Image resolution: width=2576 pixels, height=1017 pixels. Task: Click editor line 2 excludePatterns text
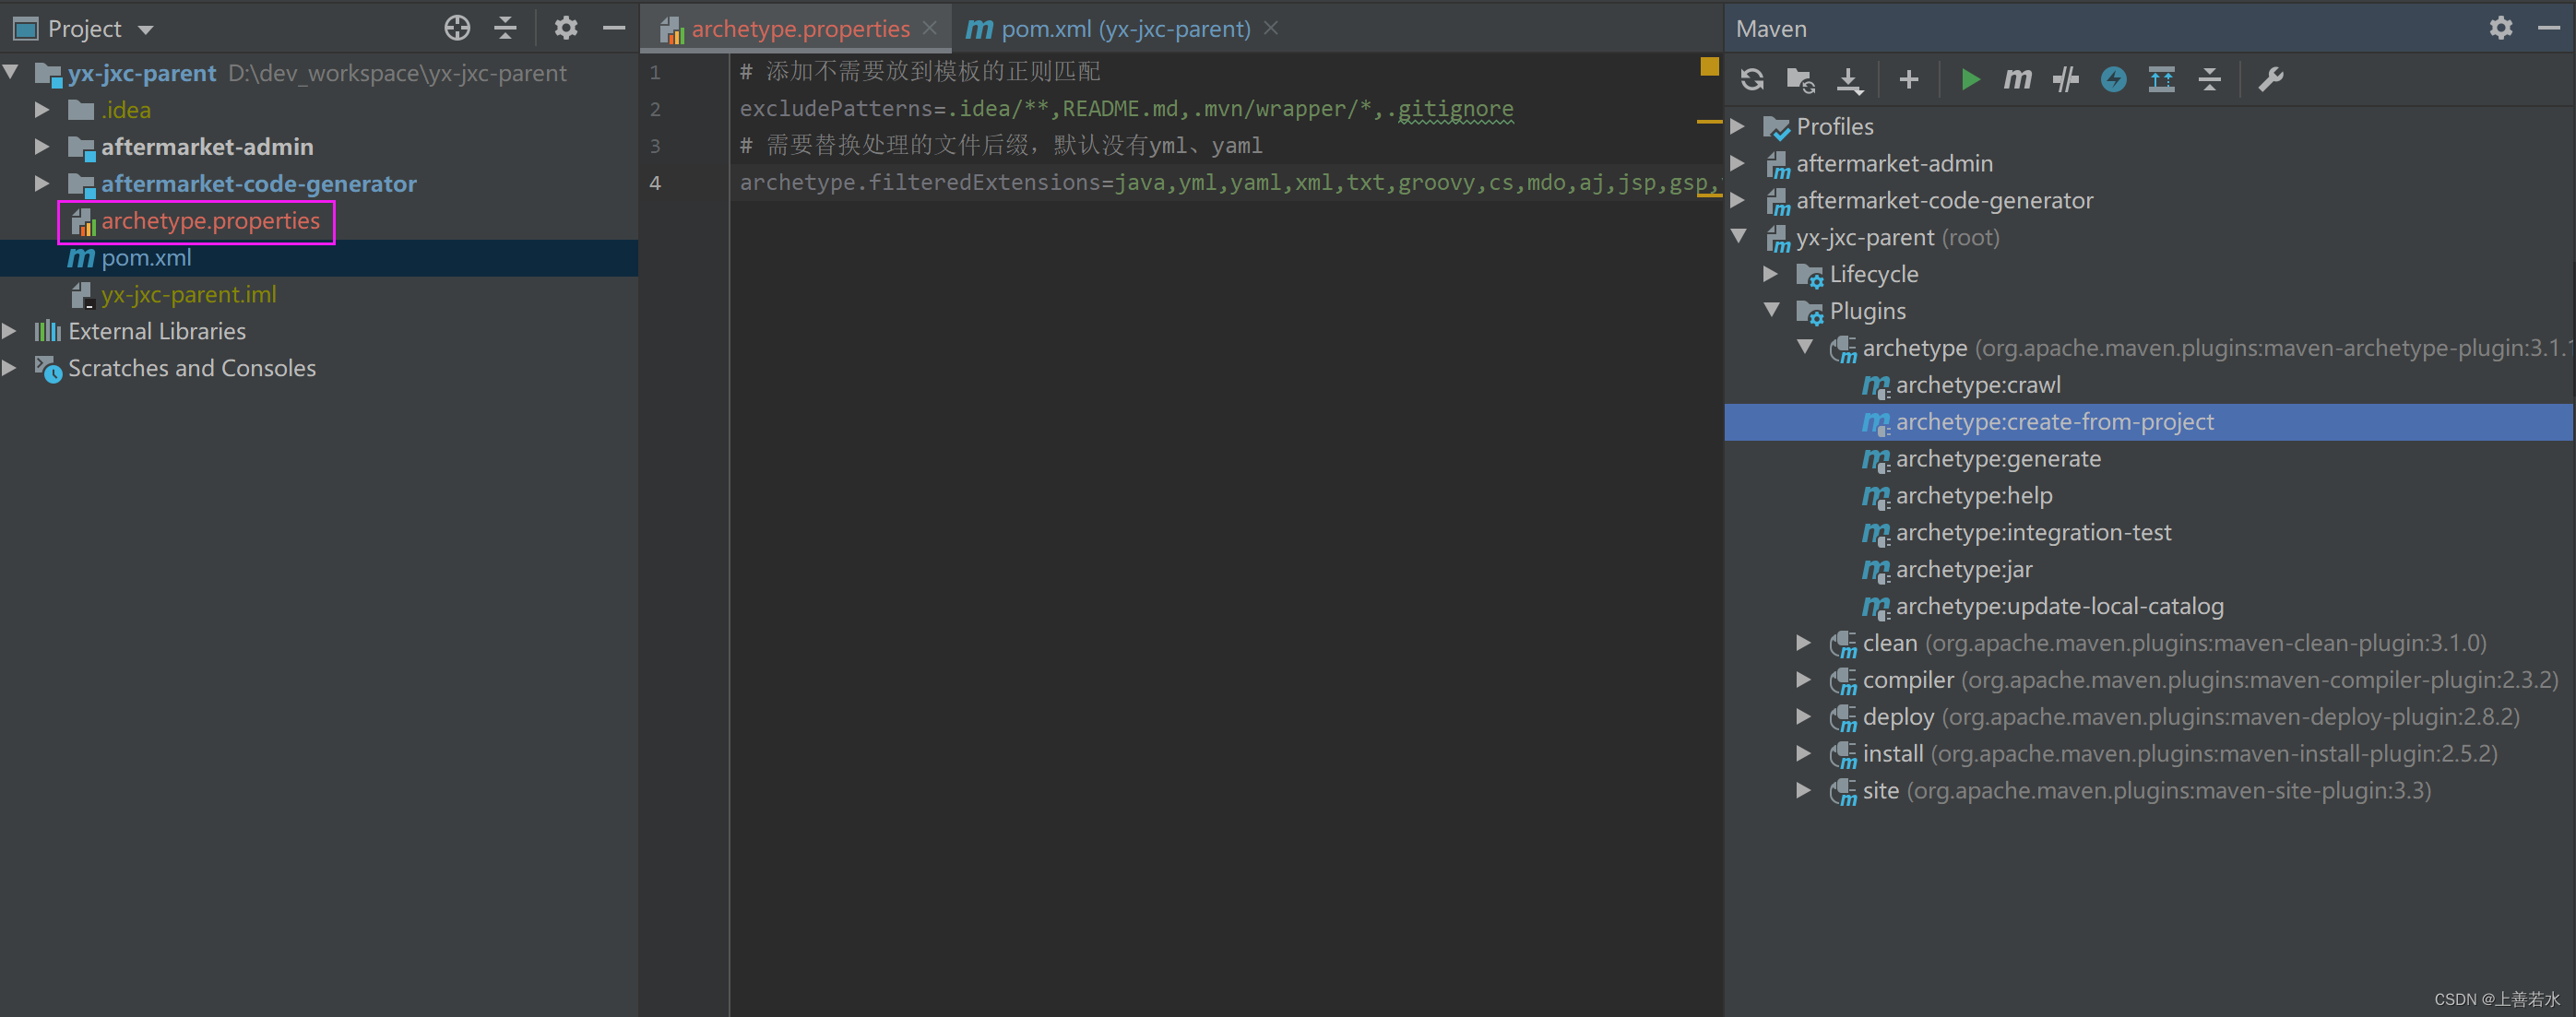(x=1126, y=109)
